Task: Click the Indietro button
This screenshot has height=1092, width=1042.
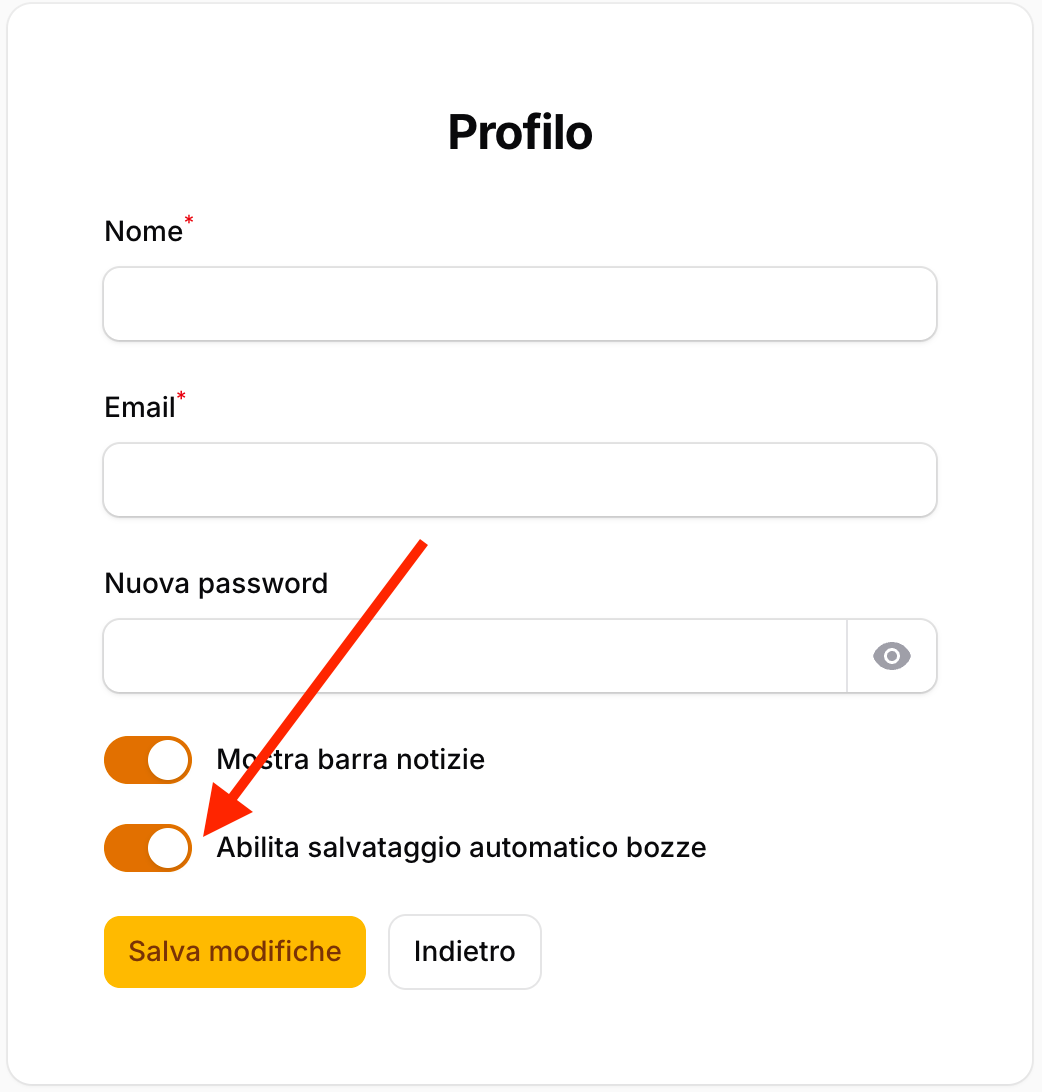Action: [464, 951]
